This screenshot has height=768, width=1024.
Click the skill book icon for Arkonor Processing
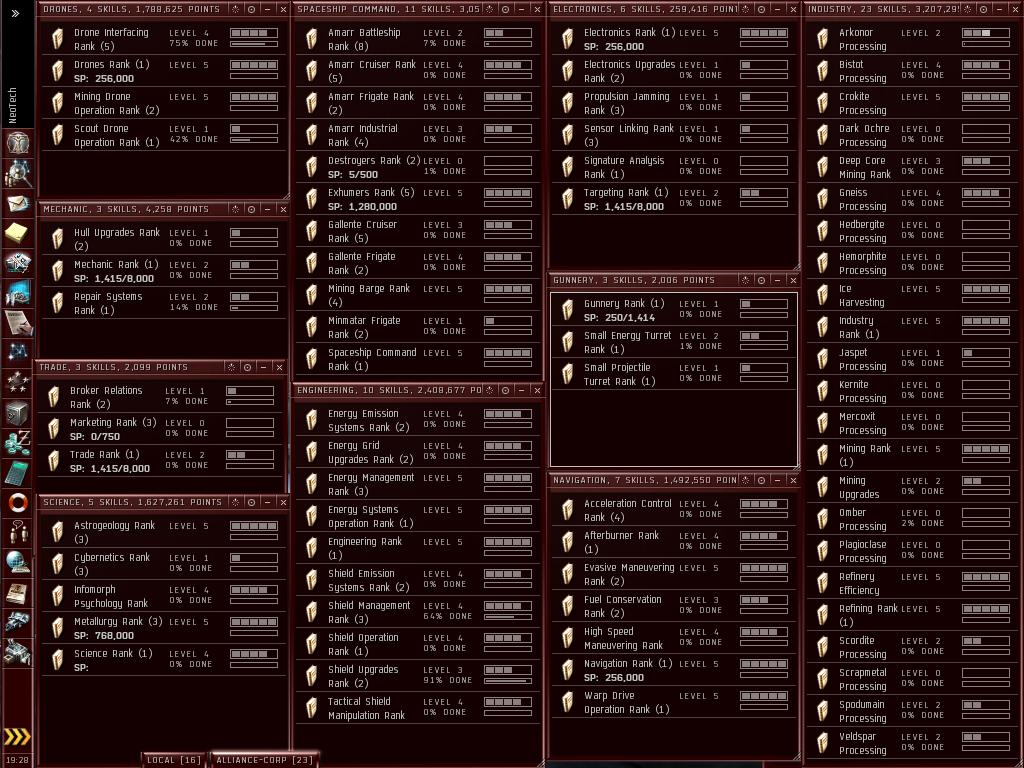[x=823, y=39]
